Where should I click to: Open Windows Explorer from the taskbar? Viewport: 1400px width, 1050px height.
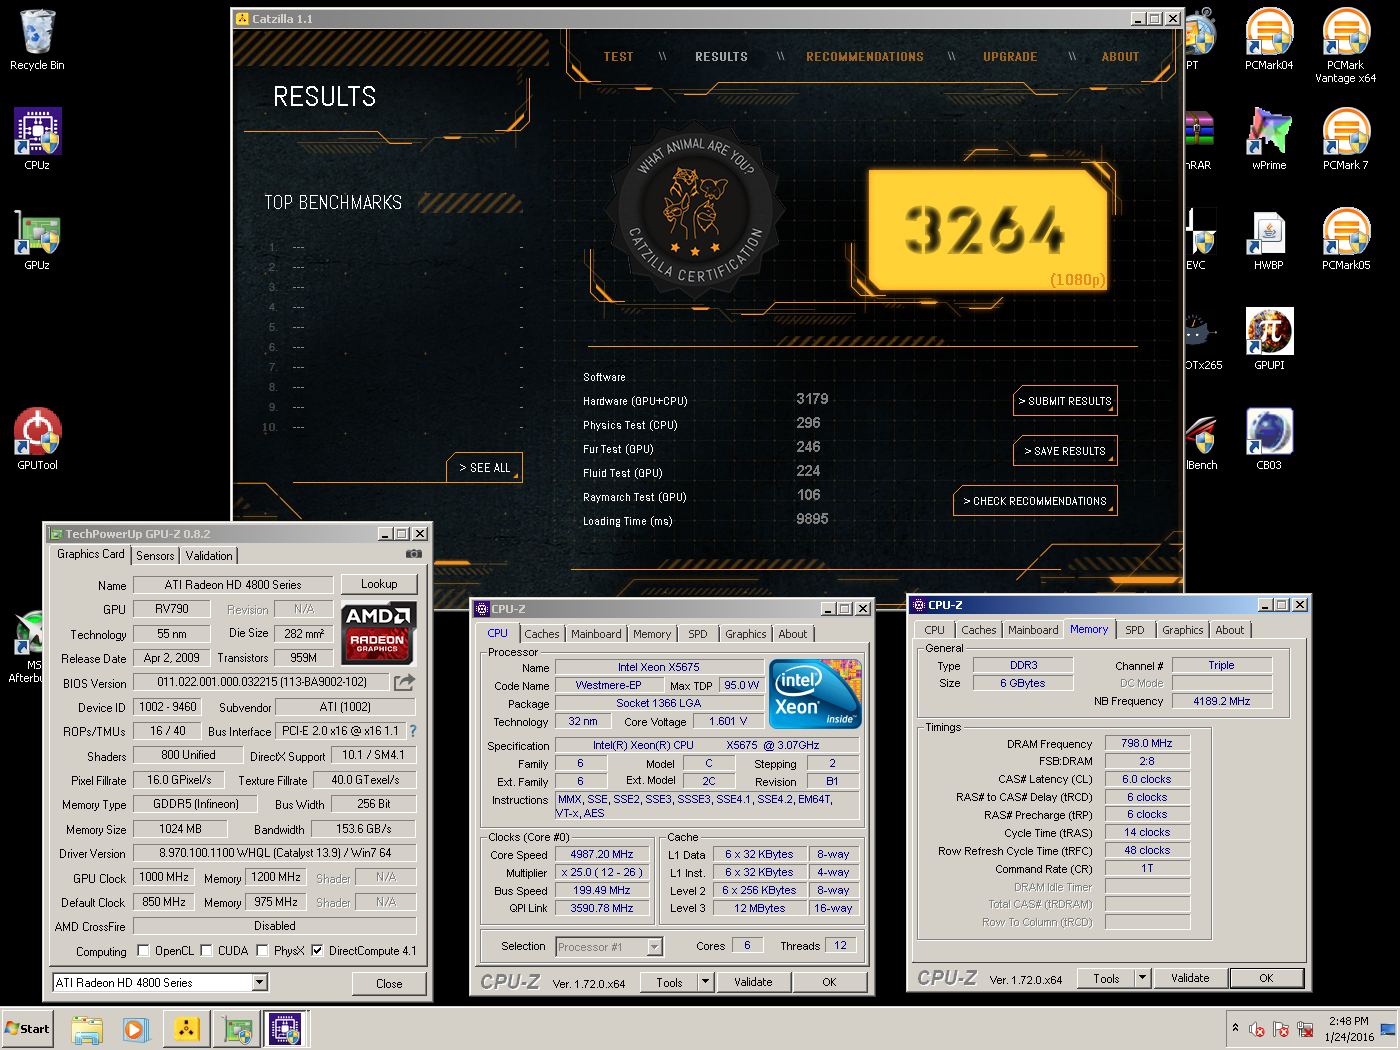87,1029
